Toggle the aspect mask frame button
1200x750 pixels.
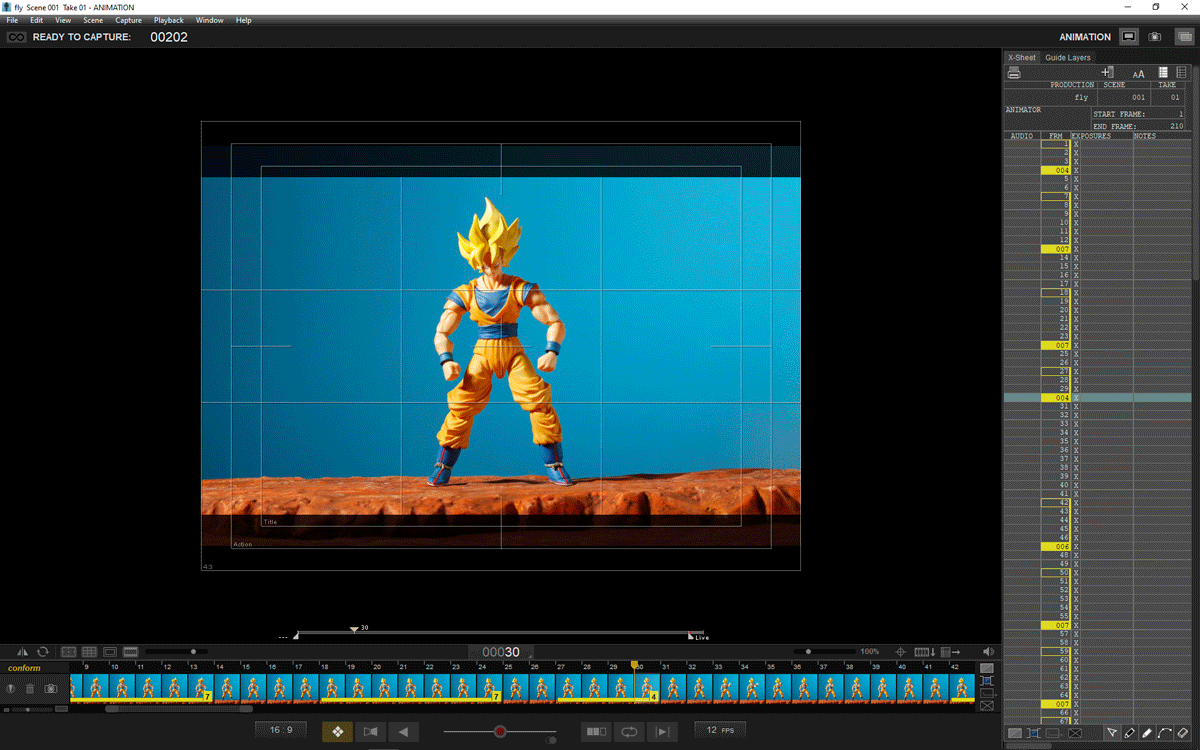[110, 652]
